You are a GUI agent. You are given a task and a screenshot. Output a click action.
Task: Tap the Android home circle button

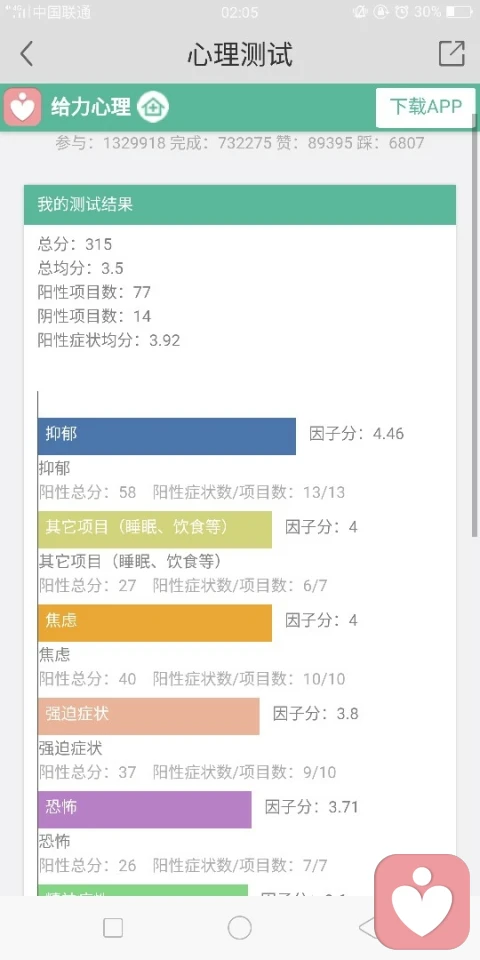[239, 928]
